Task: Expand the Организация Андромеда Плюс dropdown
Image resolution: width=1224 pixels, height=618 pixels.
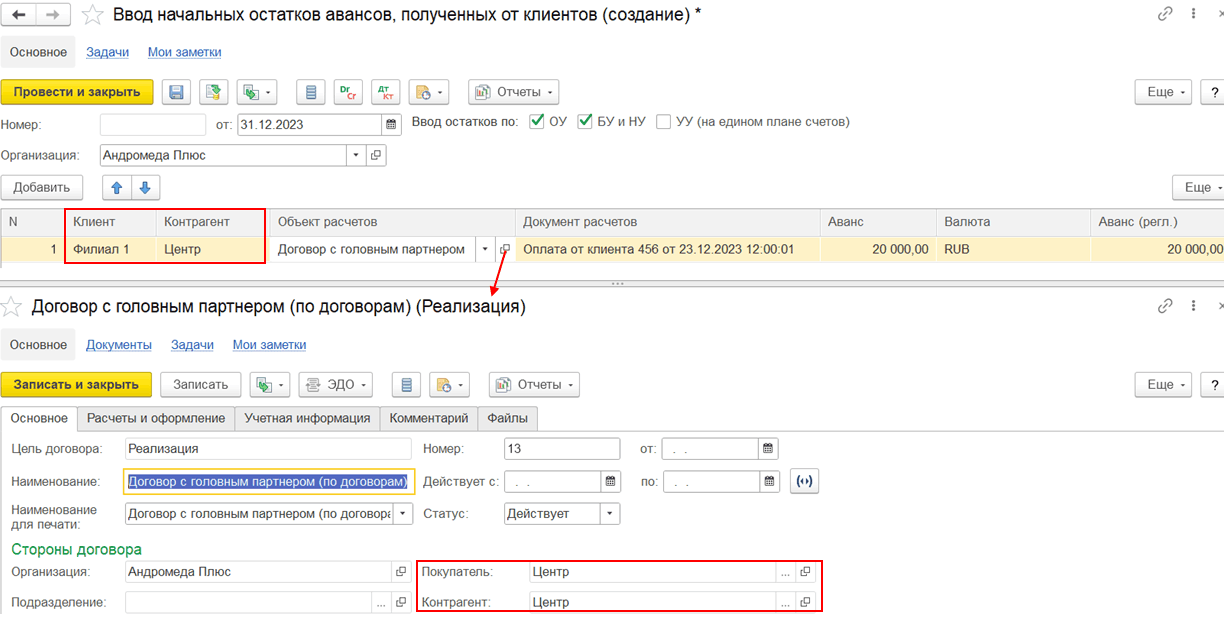Action: point(357,155)
